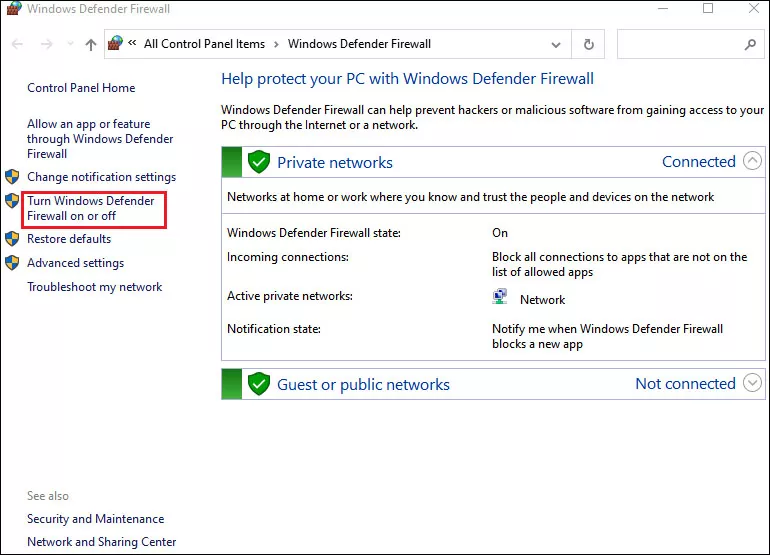Open Advanced settings

(75, 263)
